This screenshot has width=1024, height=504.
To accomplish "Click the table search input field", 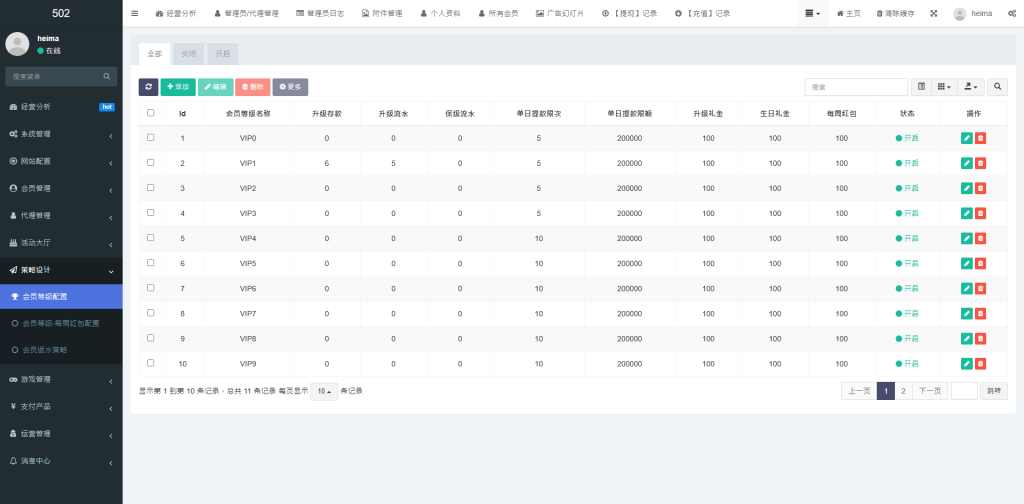I will [x=856, y=87].
